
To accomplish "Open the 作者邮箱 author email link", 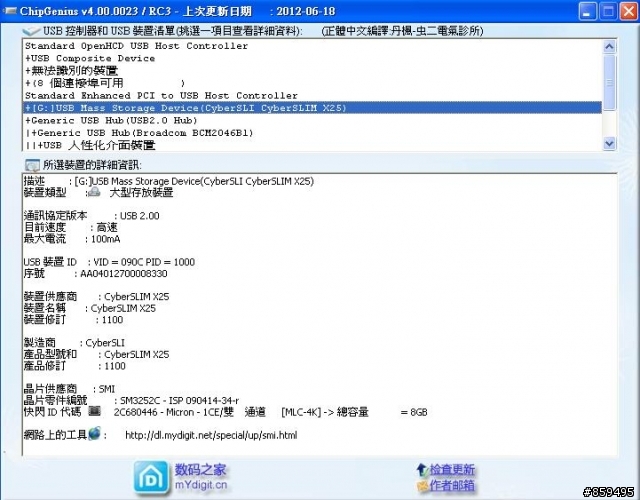I will 452,485.
